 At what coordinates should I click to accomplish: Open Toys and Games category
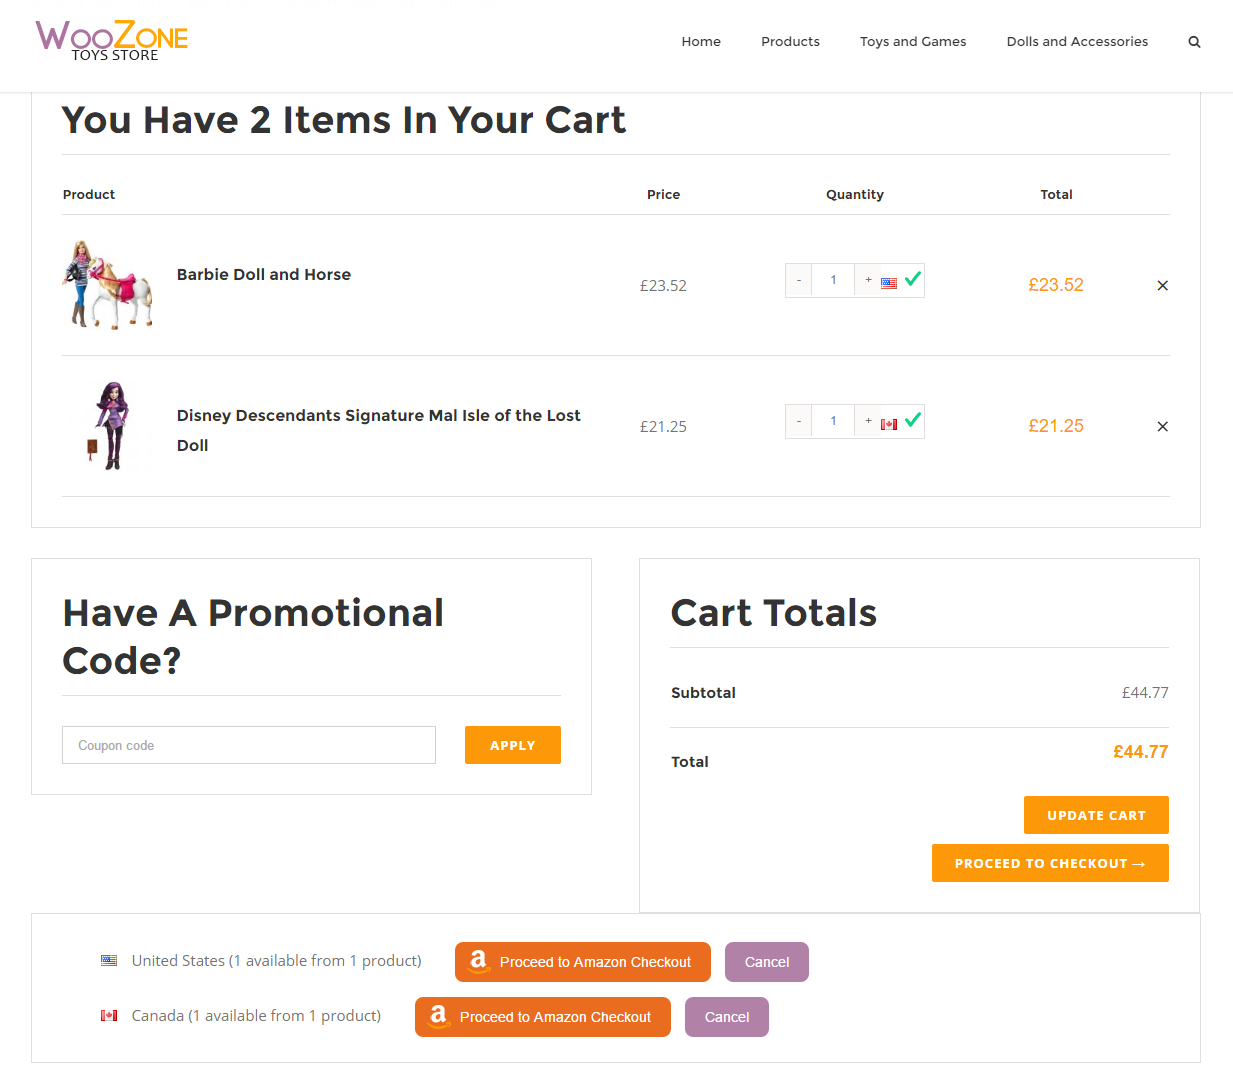pyautogui.click(x=913, y=42)
